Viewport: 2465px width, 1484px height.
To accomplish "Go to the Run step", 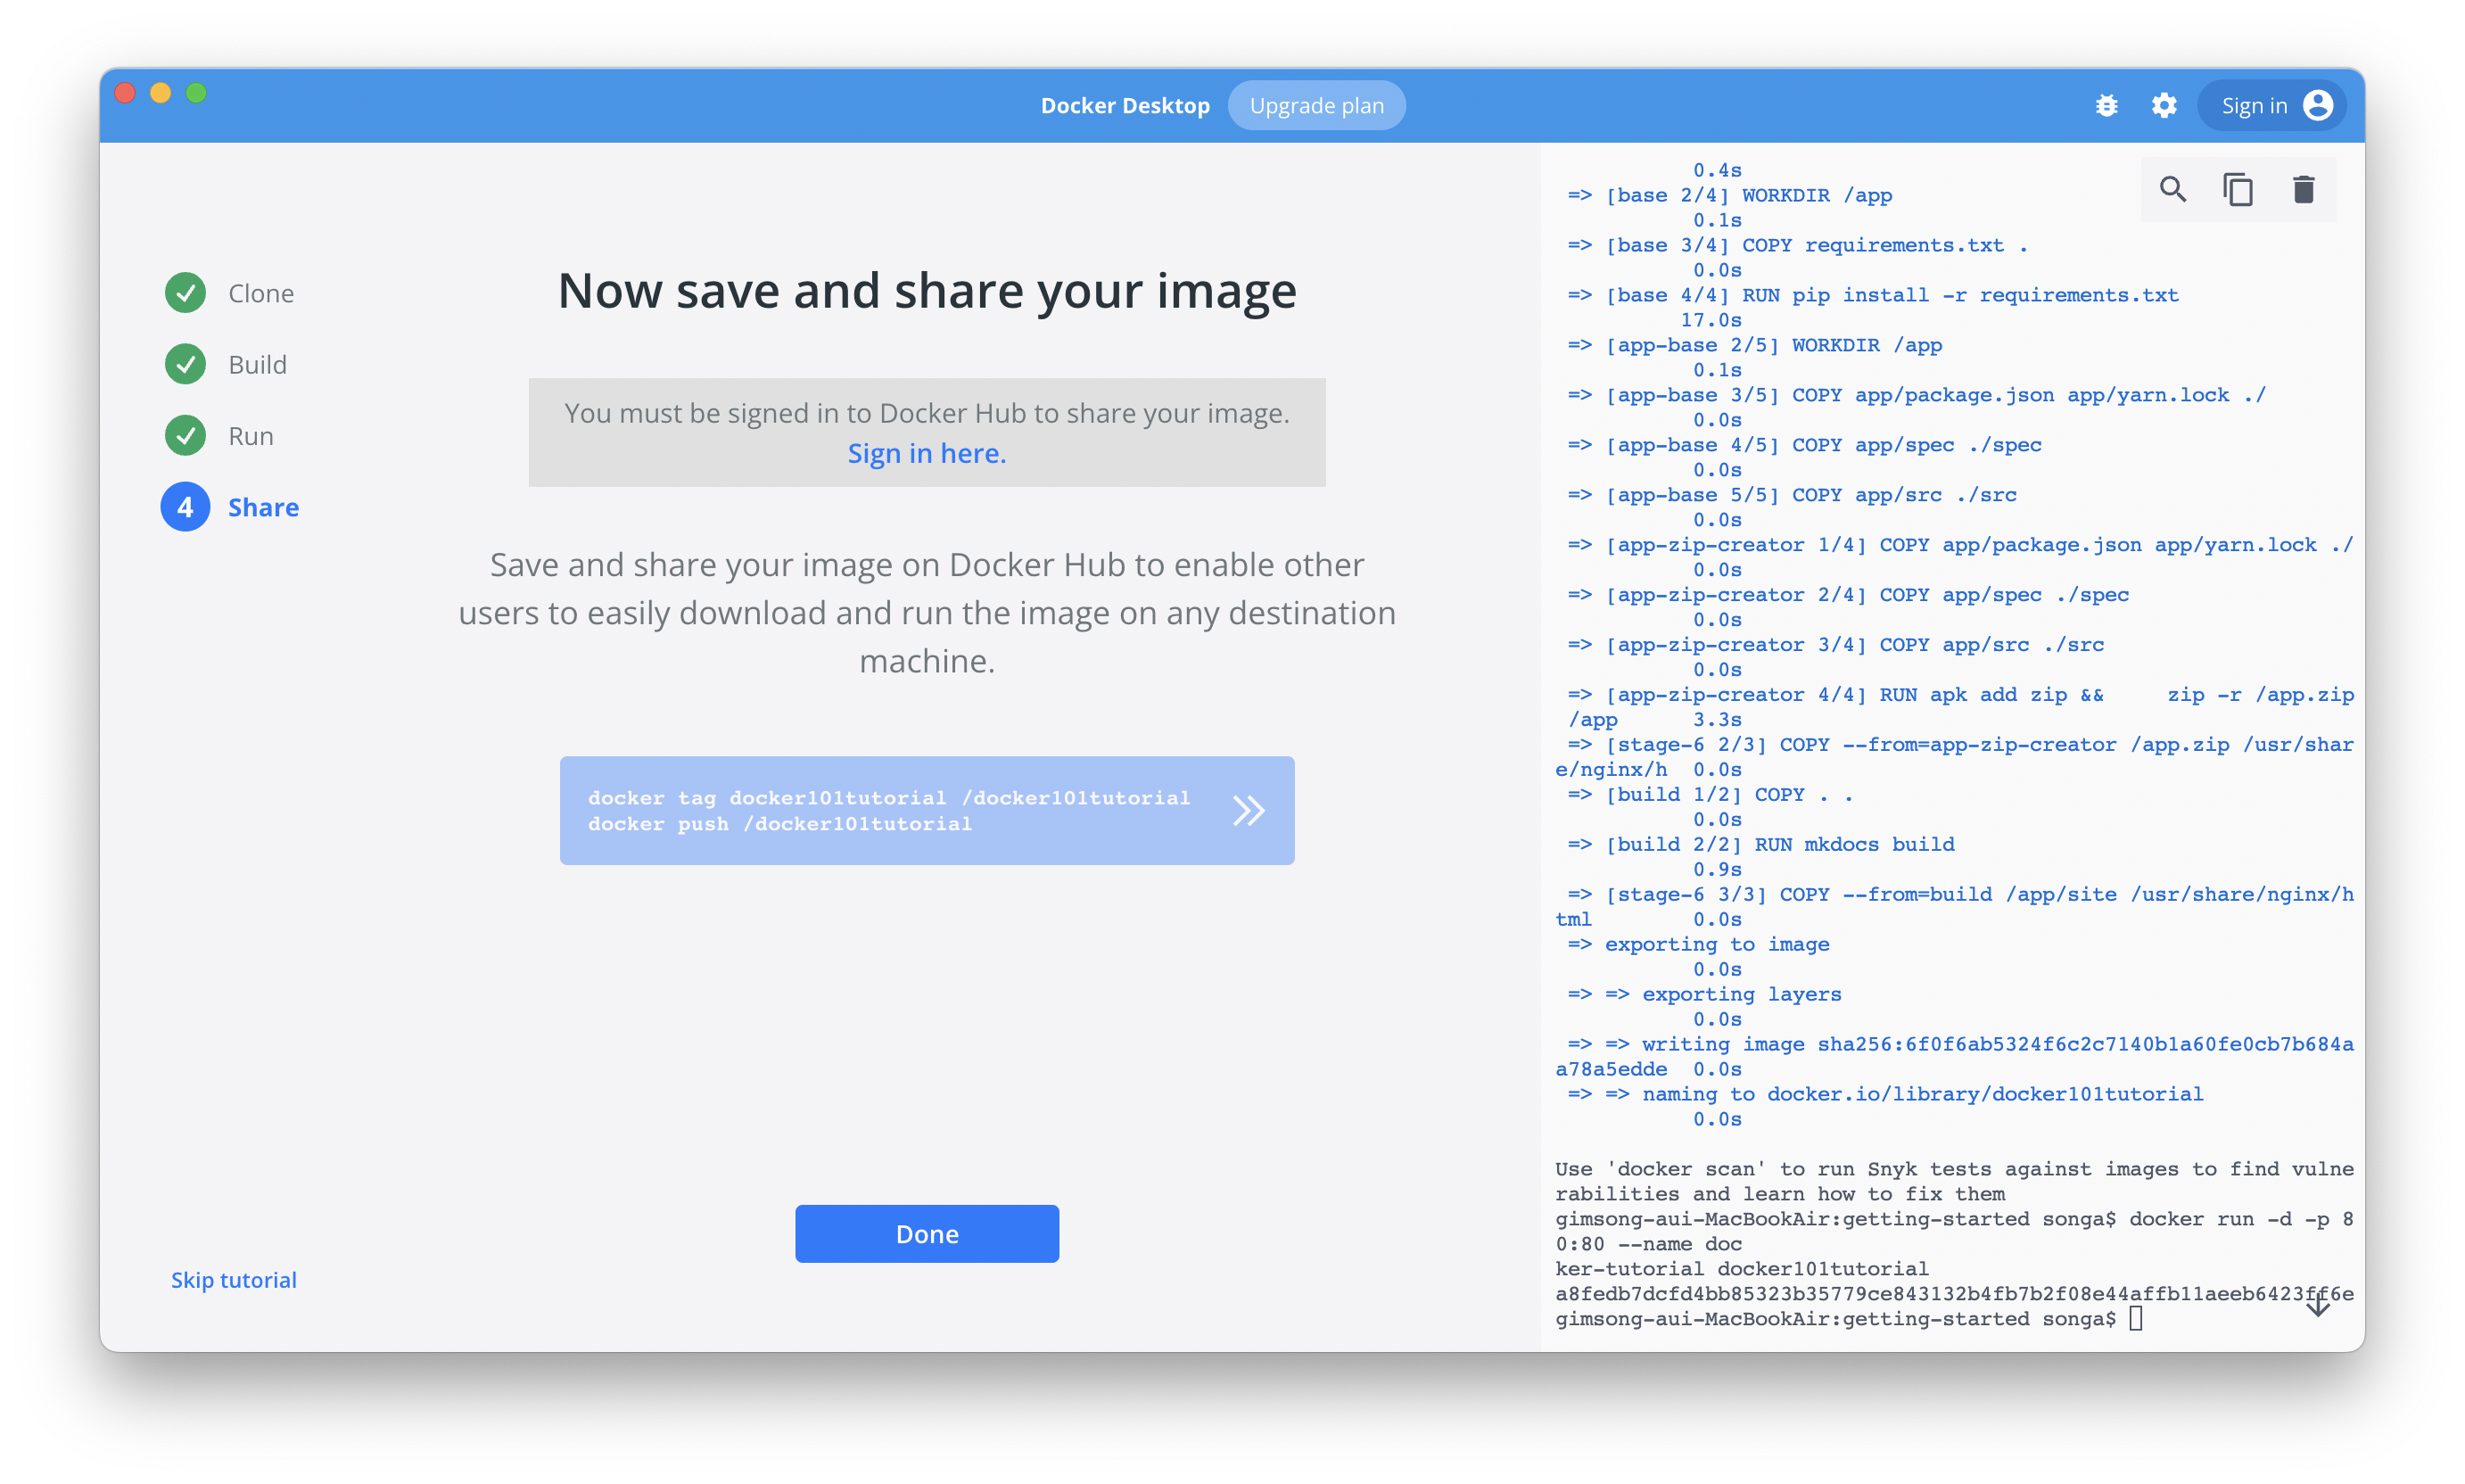I will (250, 436).
